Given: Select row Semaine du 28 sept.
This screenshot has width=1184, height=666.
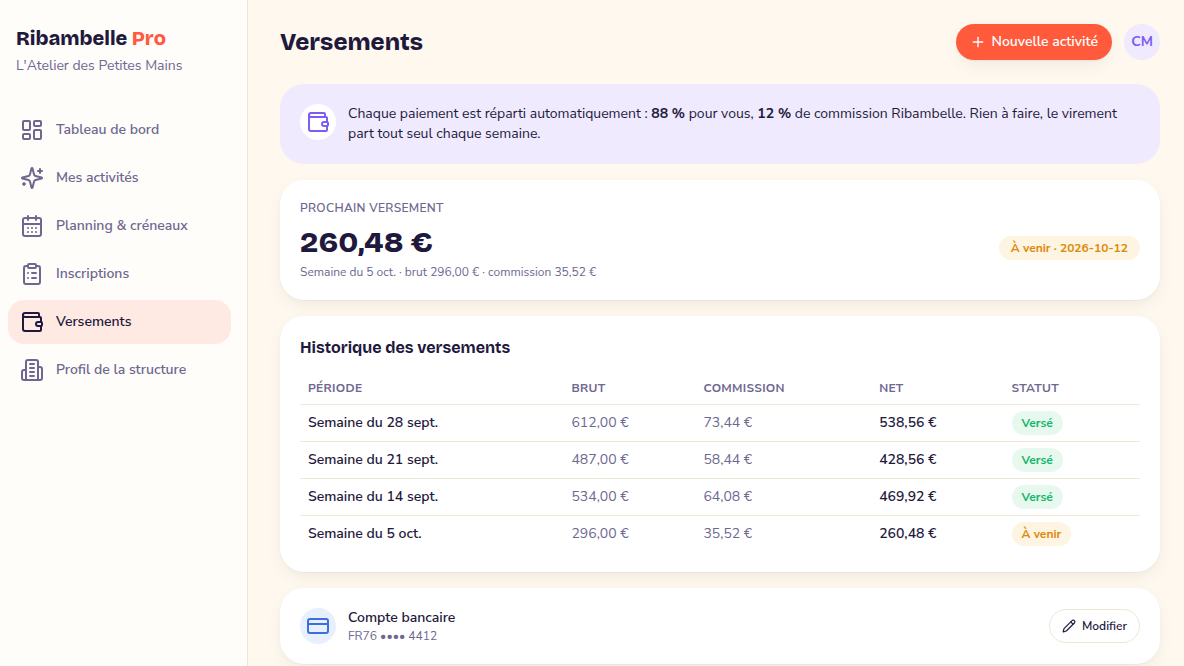Looking at the screenshot, I should 720,423.
